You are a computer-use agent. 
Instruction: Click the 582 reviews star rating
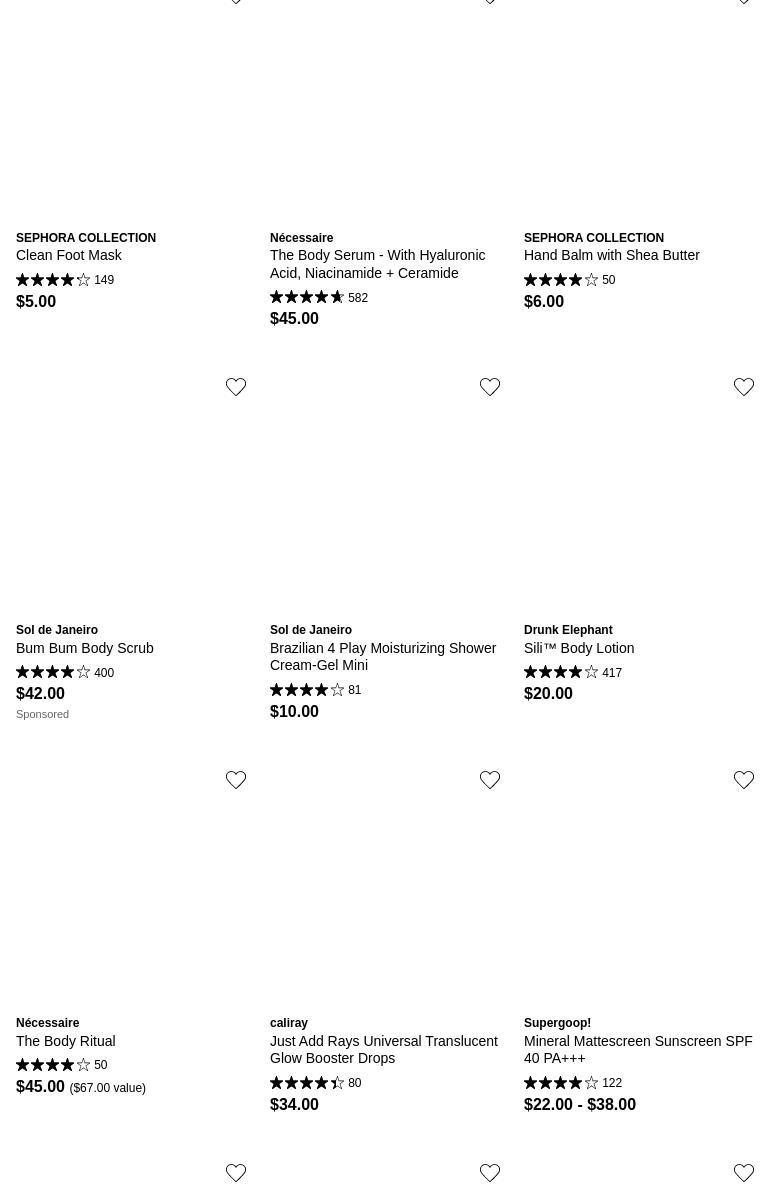(x=318, y=298)
